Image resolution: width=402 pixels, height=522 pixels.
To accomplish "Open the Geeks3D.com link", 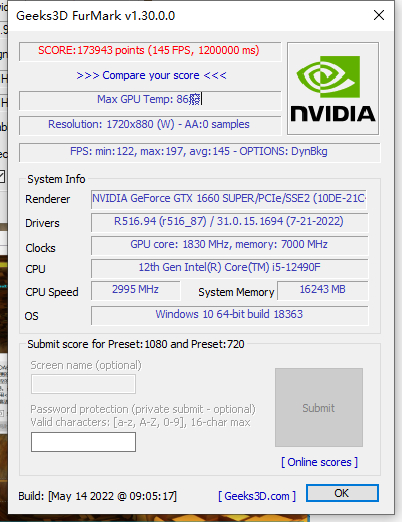I will (257, 496).
